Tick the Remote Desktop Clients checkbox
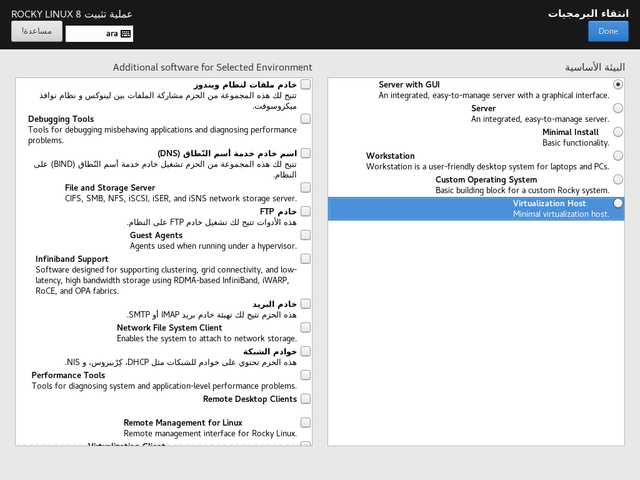This screenshot has height=480, width=640. point(305,399)
